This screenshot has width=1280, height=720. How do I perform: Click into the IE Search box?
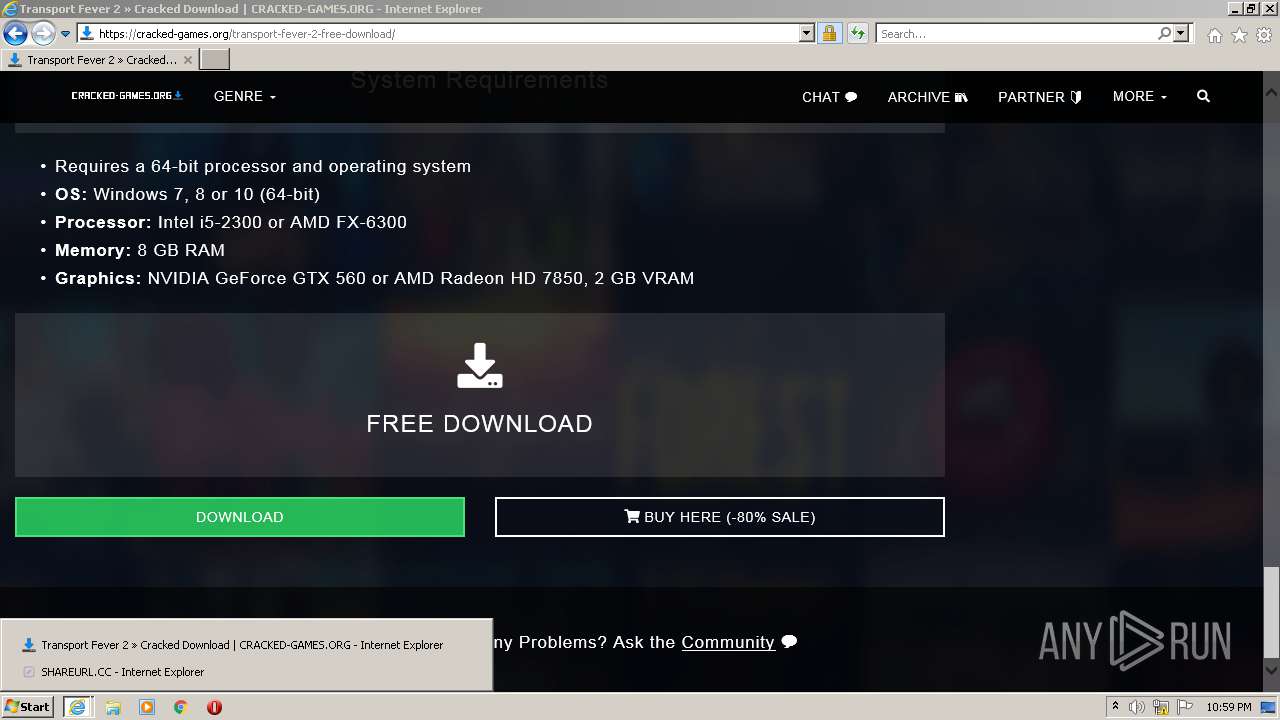tap(1015, 34)
